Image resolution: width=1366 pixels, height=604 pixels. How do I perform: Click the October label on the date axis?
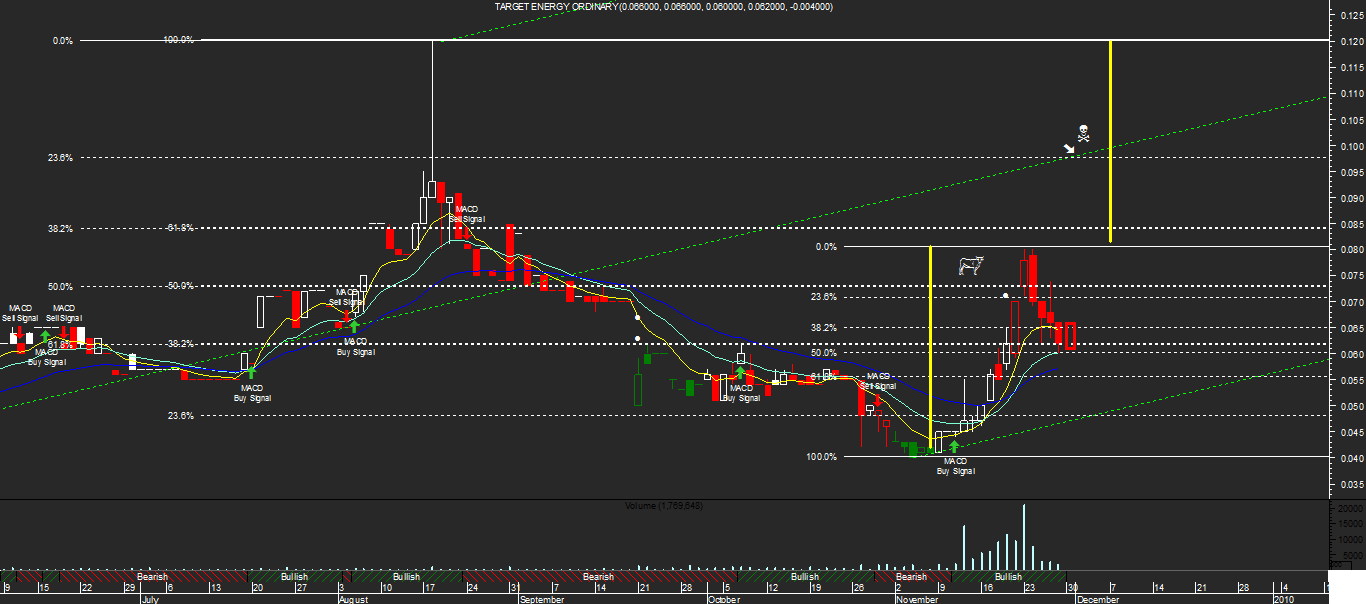(x=726, y=599)
